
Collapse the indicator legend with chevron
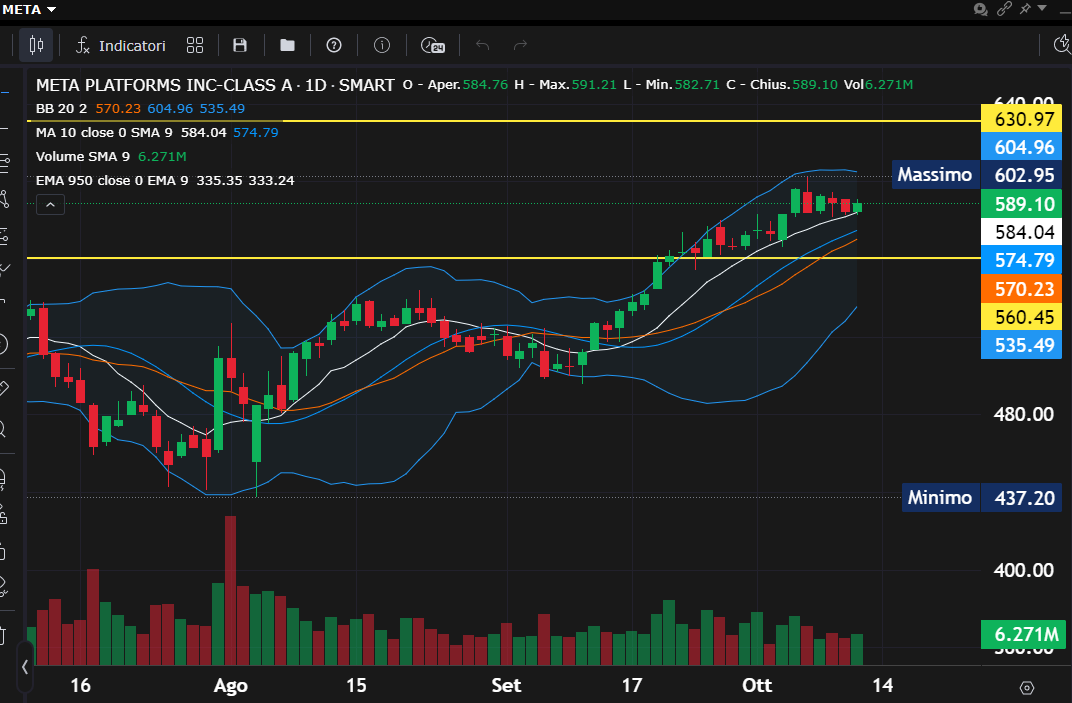click(x=50, y=204)
